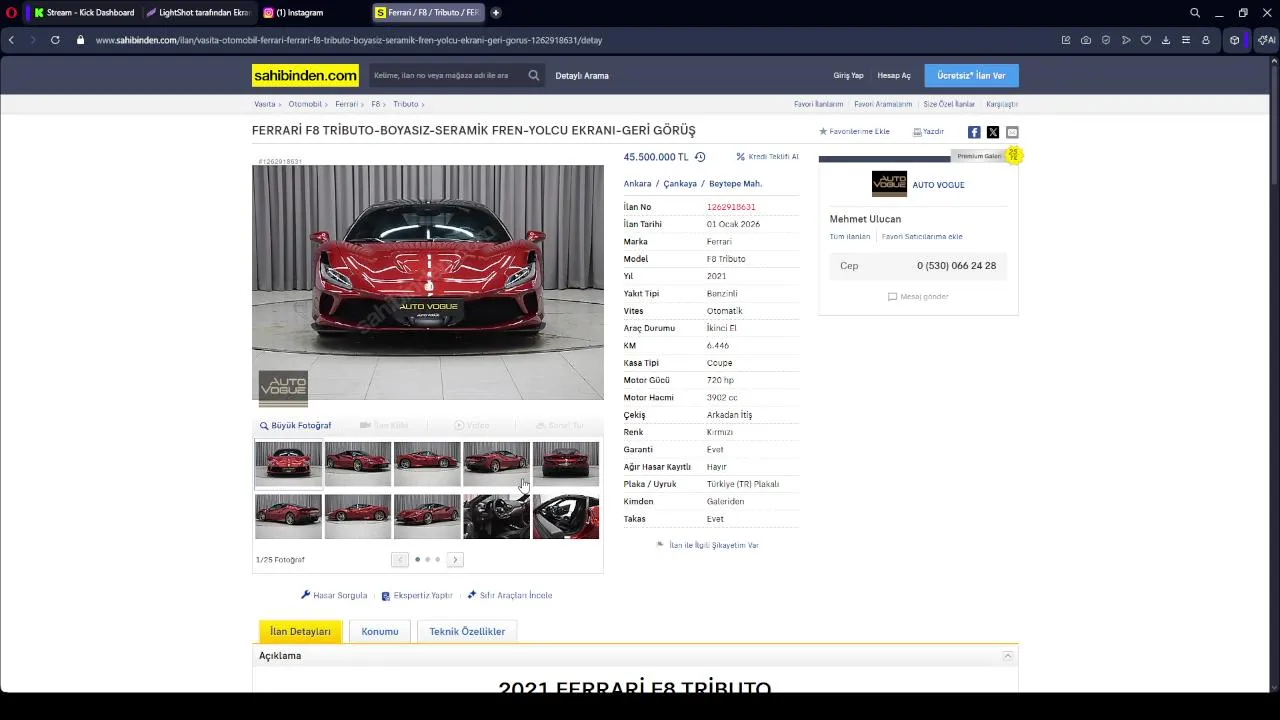Select the Konumu tab
Viewport: 1280px width, 720px height.
[x=380, y=631]
